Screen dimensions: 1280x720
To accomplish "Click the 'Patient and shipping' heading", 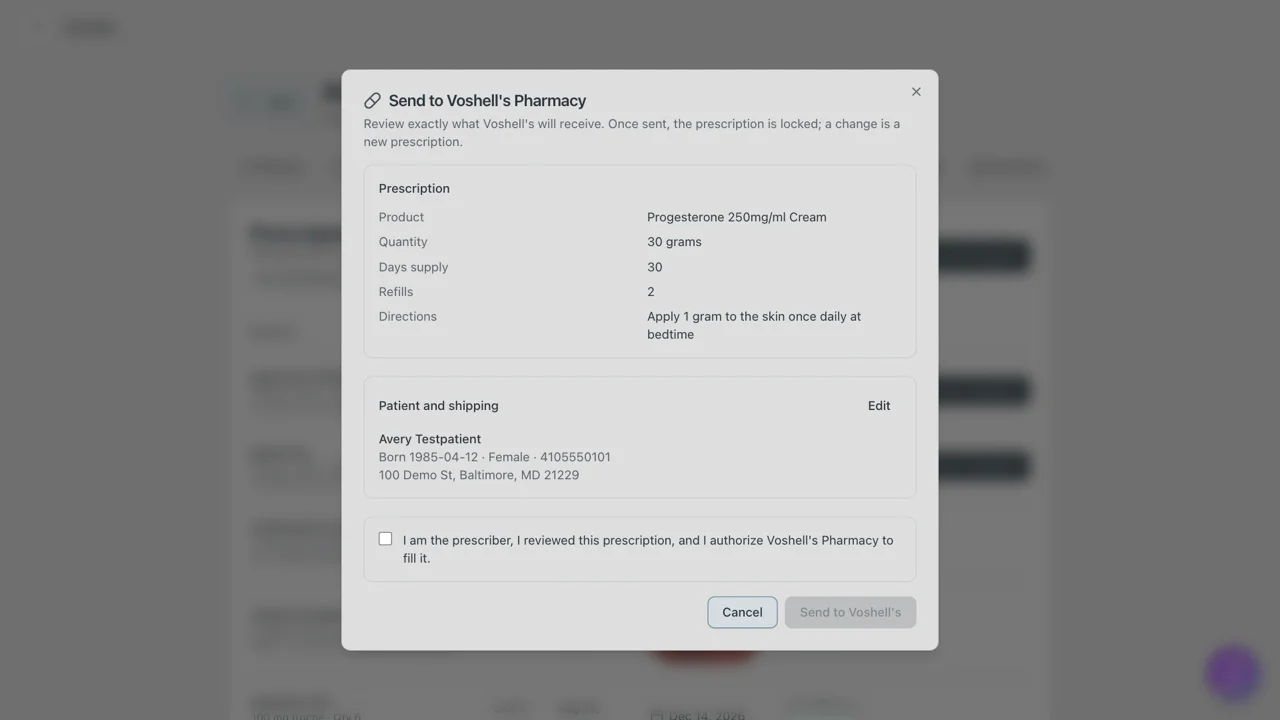I will [x=439, y=406].
